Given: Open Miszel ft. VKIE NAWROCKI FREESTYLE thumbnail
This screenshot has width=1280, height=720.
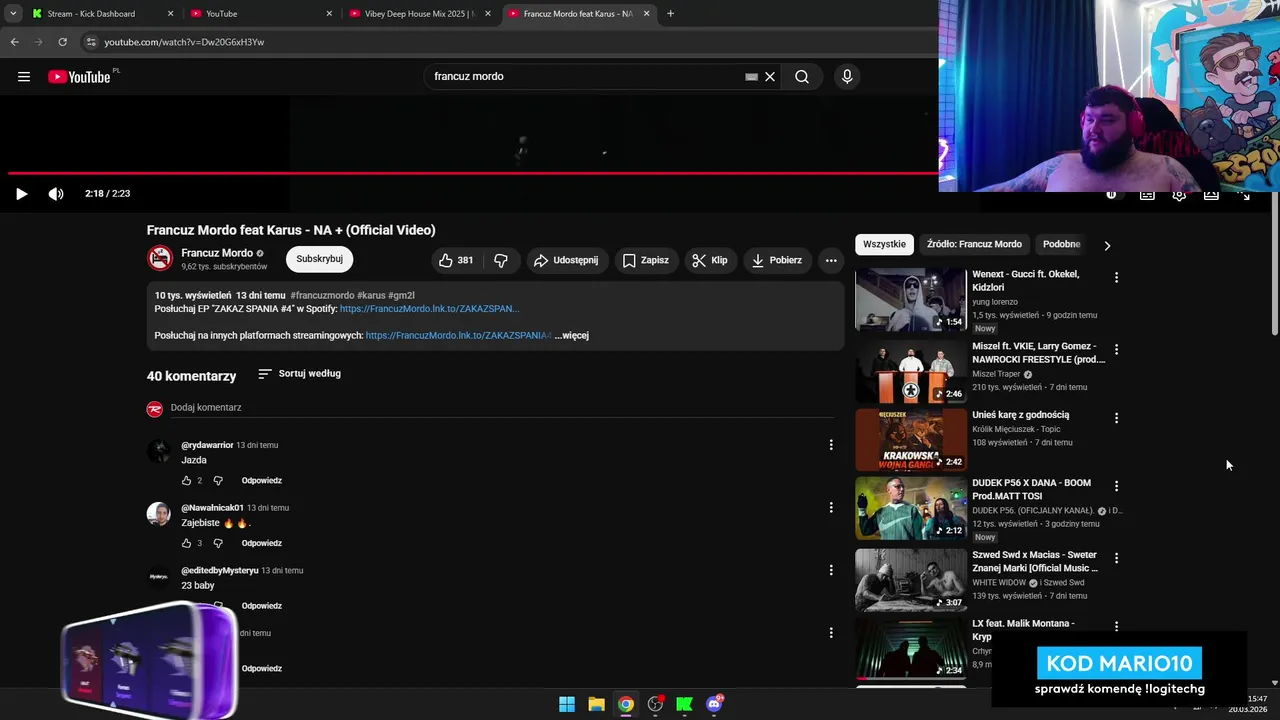Looking at the screenshot, I should [911, 372].
